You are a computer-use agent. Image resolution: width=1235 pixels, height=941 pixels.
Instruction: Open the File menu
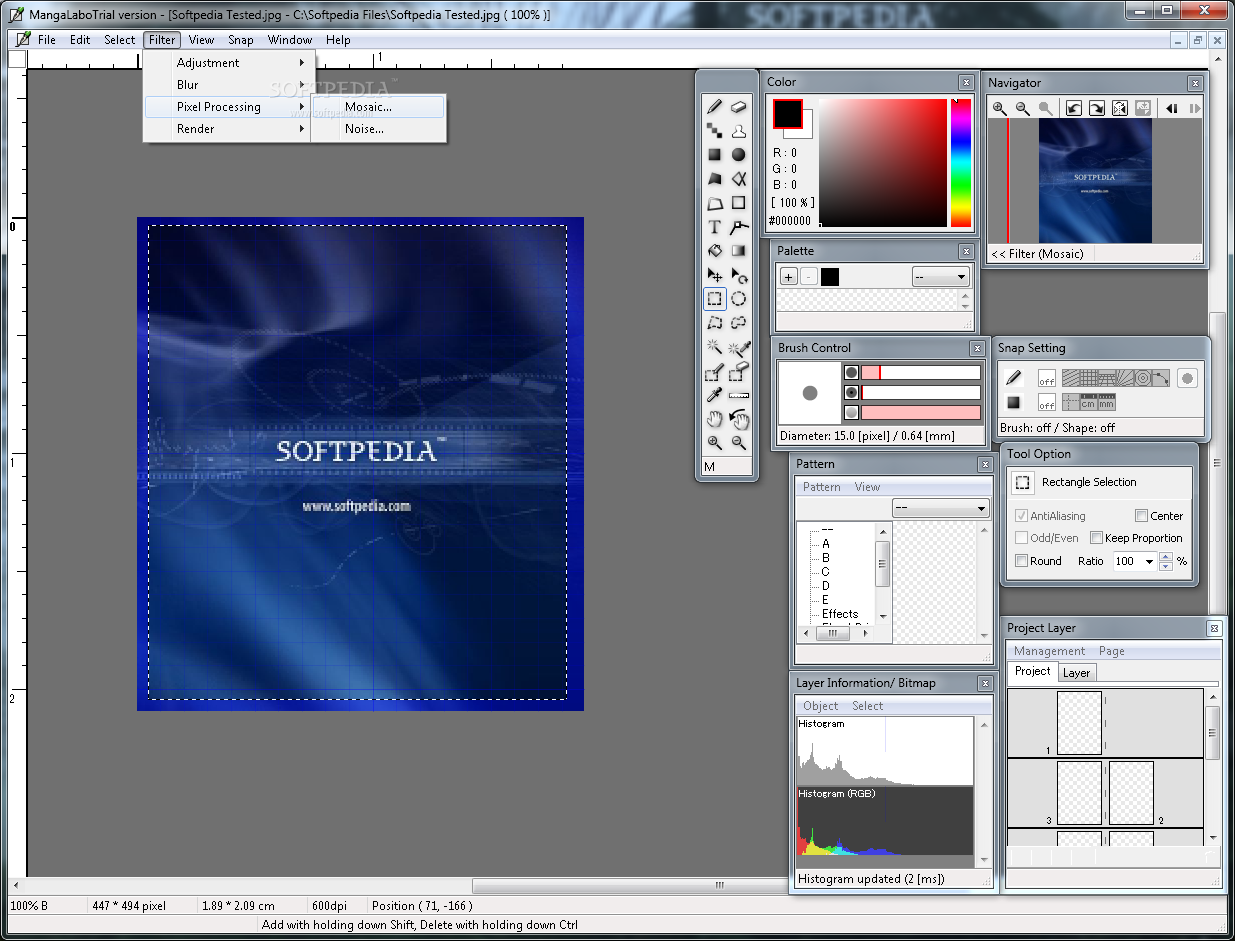click(x=47, y=40)
